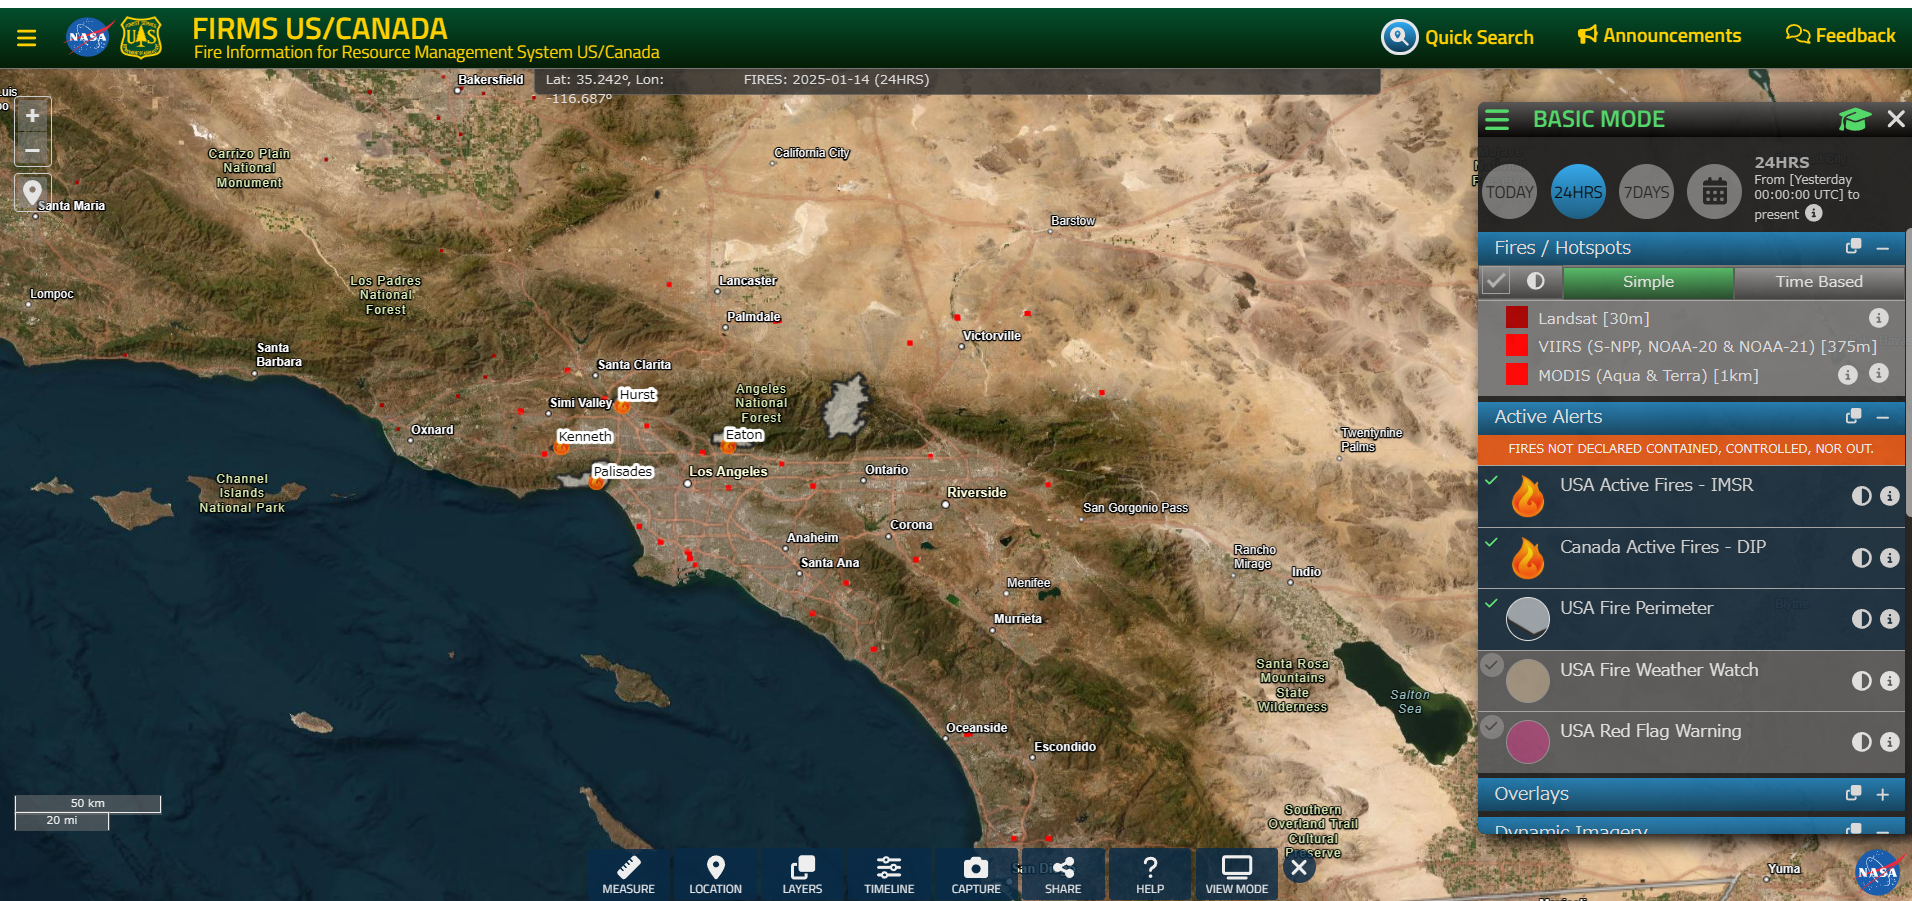This screenshot has width=1912, height=901.
Task: Open the Timeline tool
Action: pos(888,874)
